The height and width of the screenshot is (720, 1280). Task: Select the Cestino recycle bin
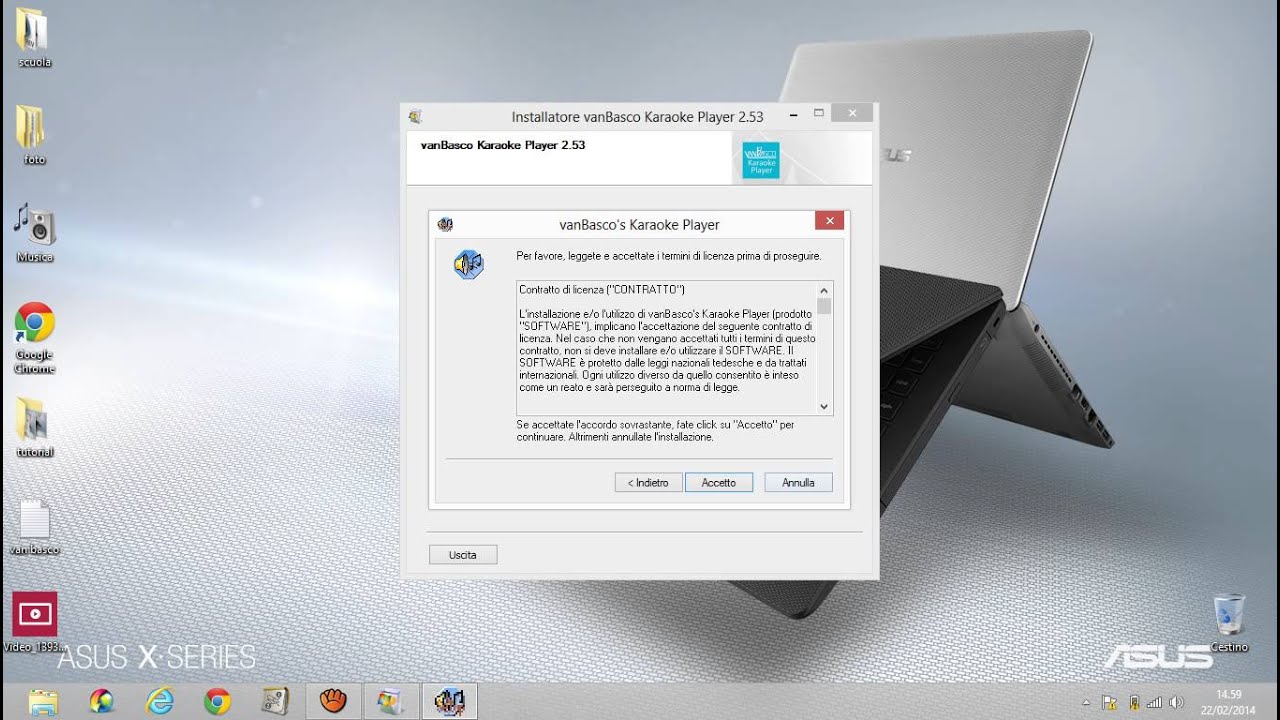[x=1229, y=623]
